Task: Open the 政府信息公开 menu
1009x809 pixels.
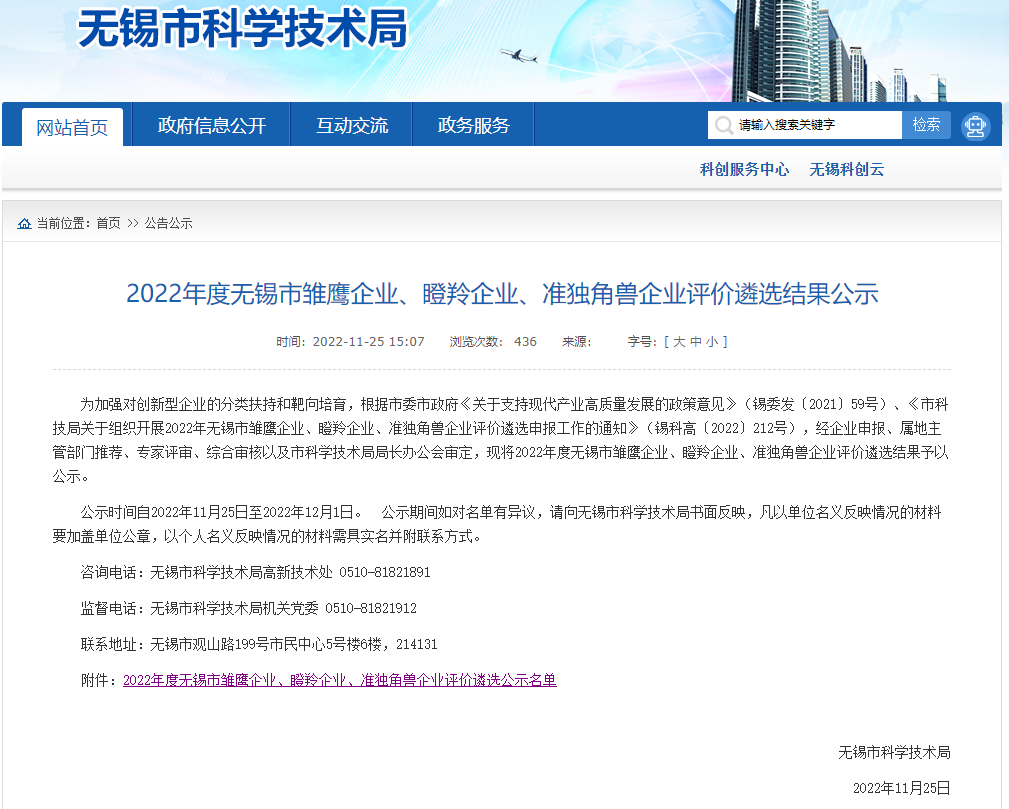Action: click(212, 126)
